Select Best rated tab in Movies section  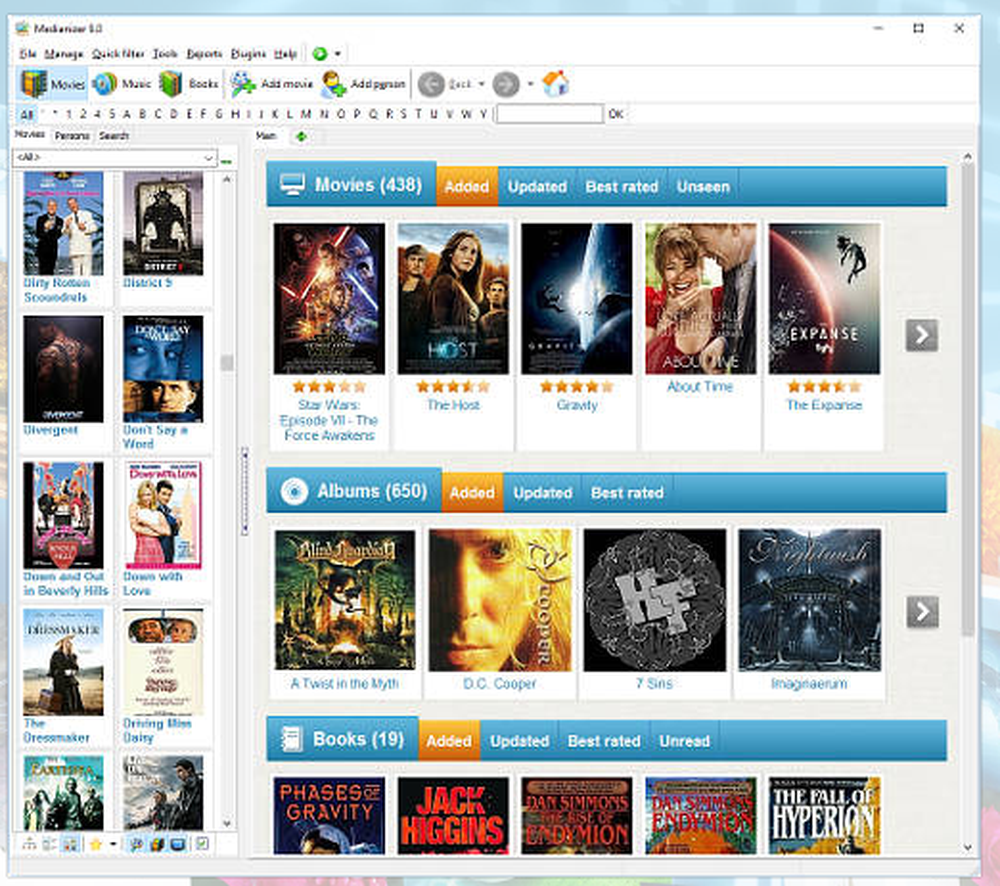(x=622, y=187)
